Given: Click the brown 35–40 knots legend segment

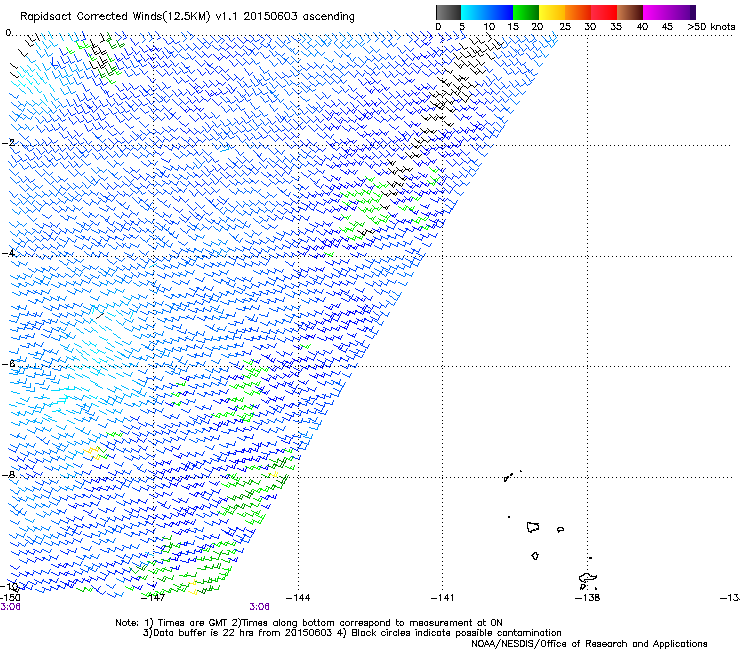Looking at the screenshot, I should (630, 12).
